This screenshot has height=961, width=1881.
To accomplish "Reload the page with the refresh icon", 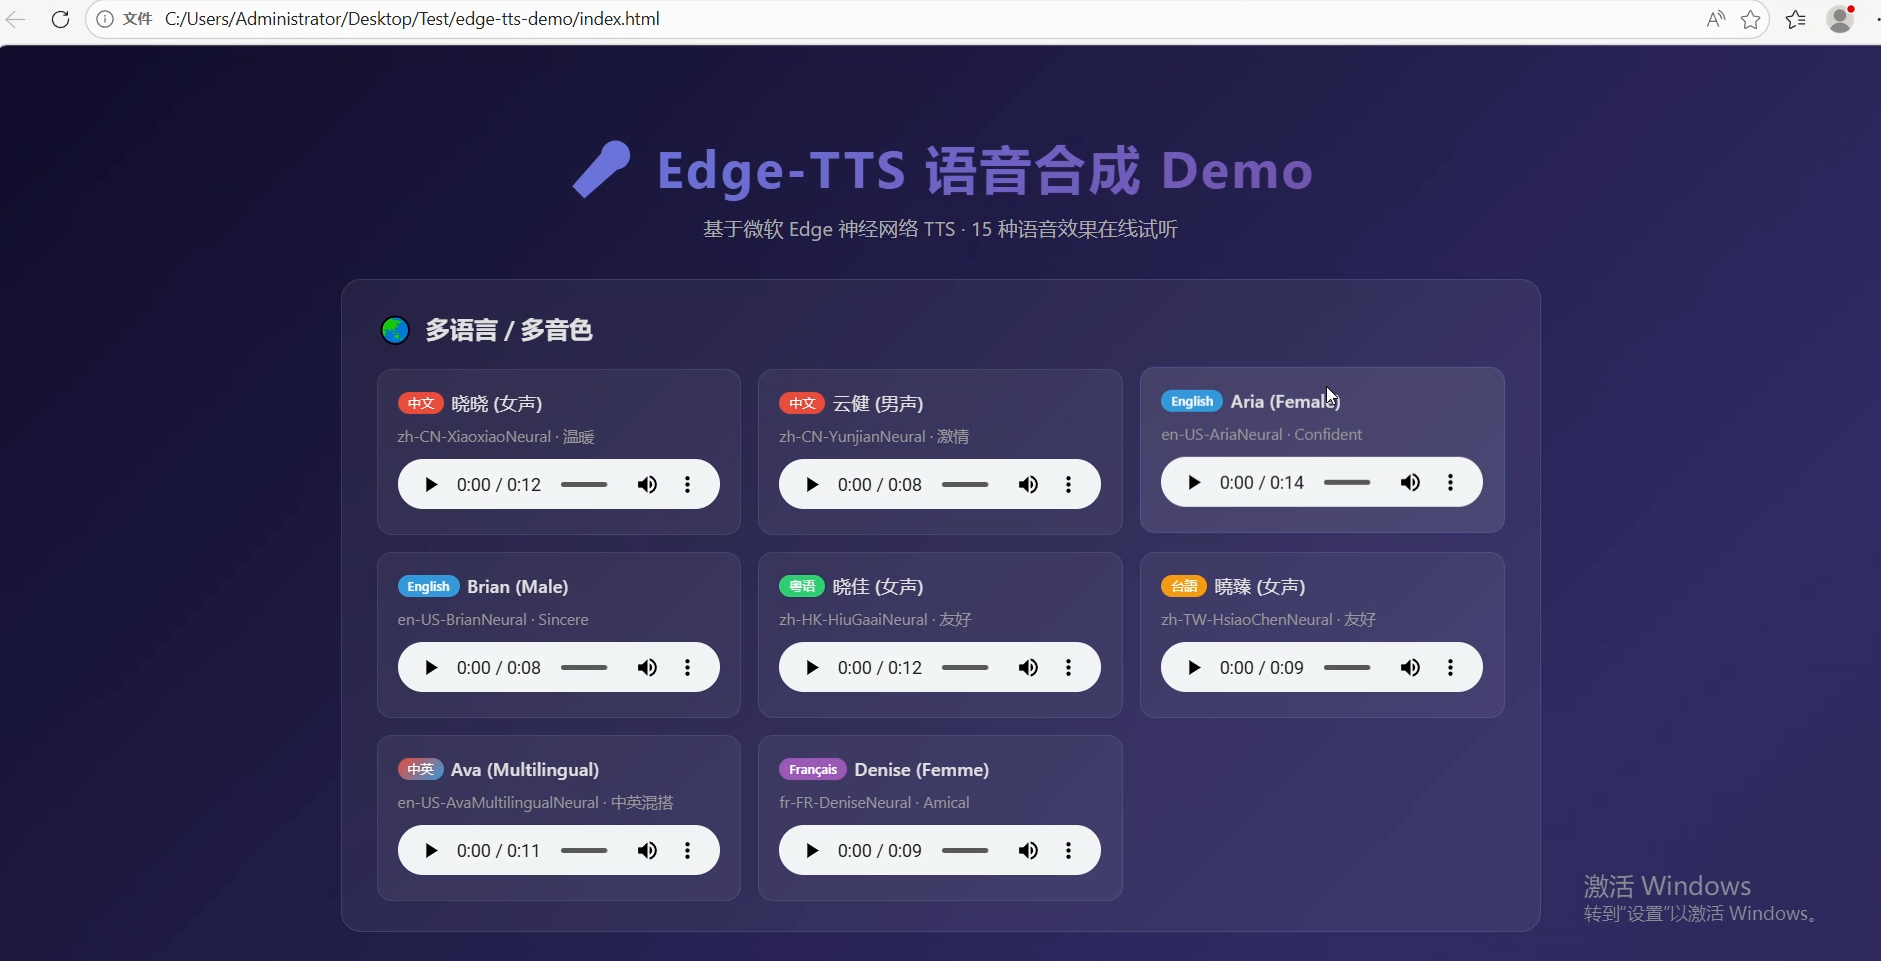I will [60, 19].
